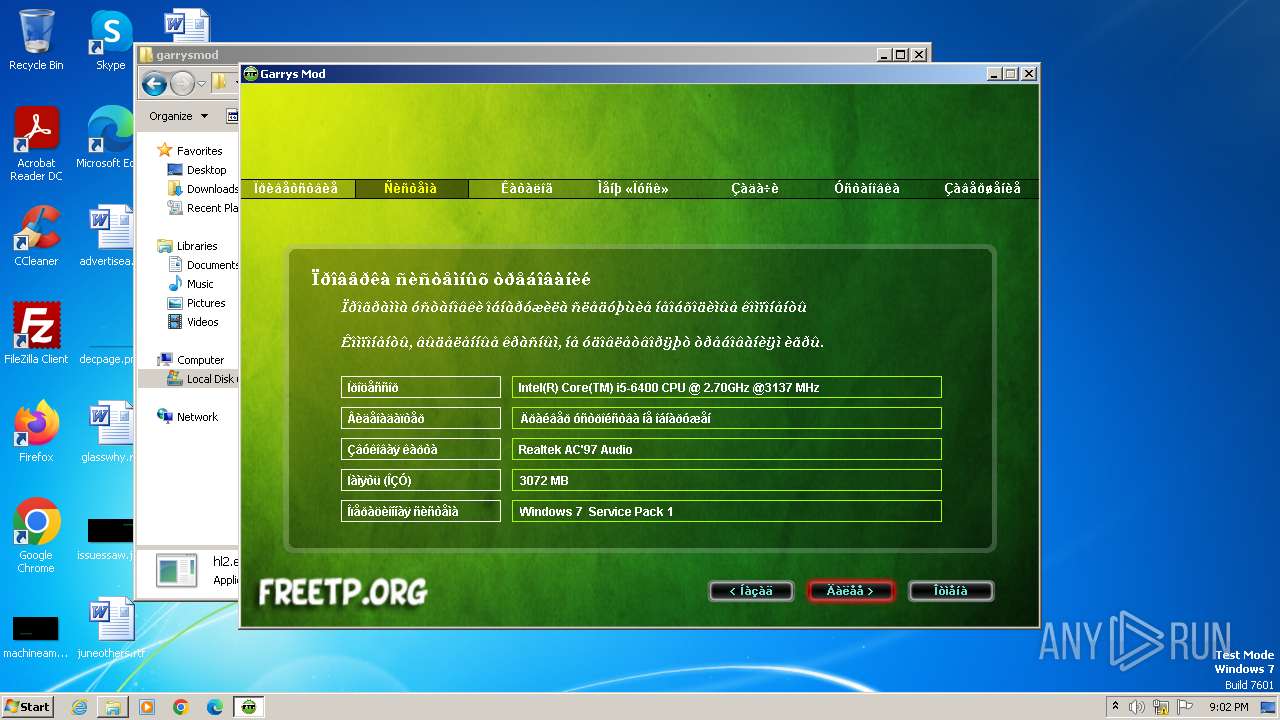
Task: Select the fifth installer step tab
Action: [x=755, y=188]
